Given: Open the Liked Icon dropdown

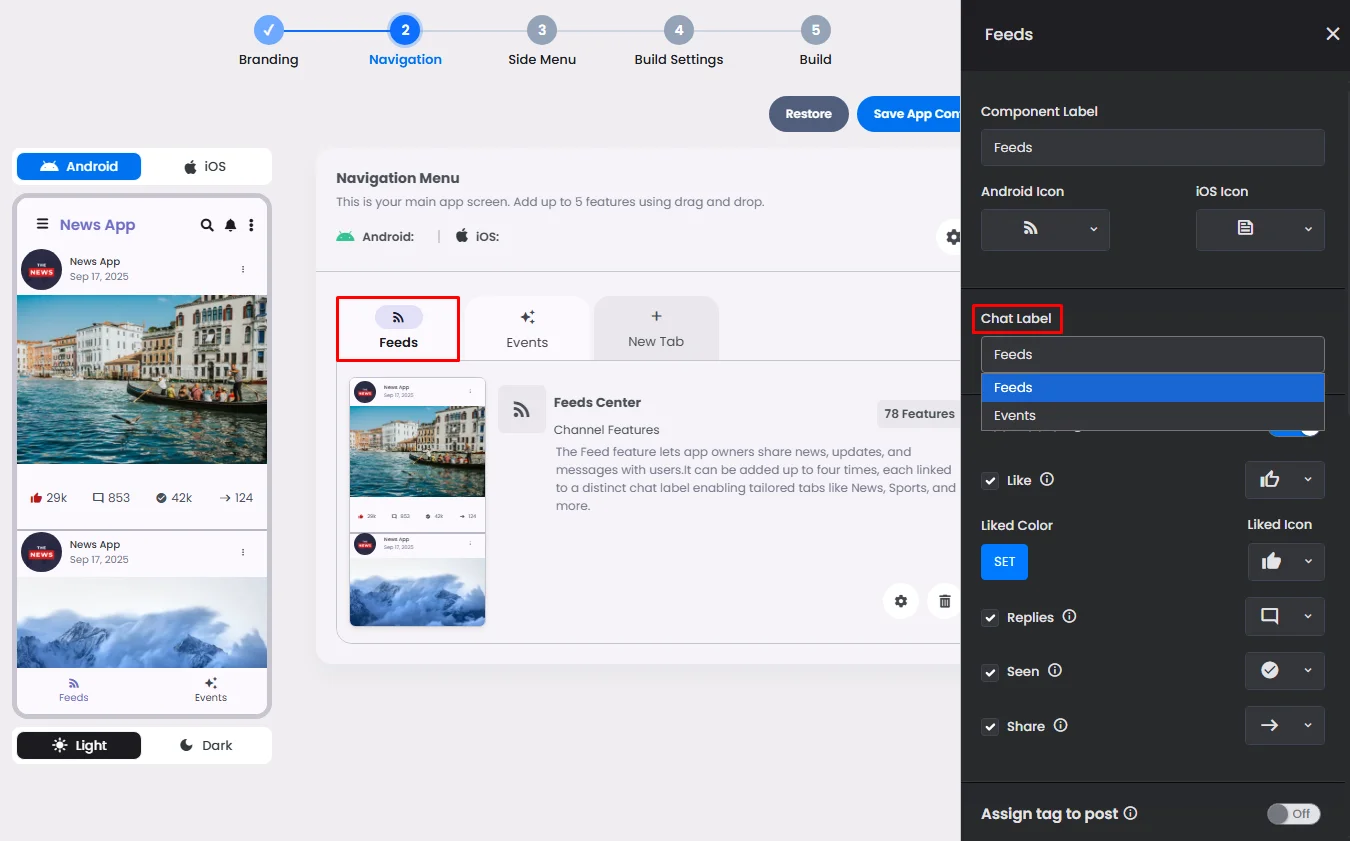Looking at the screenshot, I should (1286, 562).
